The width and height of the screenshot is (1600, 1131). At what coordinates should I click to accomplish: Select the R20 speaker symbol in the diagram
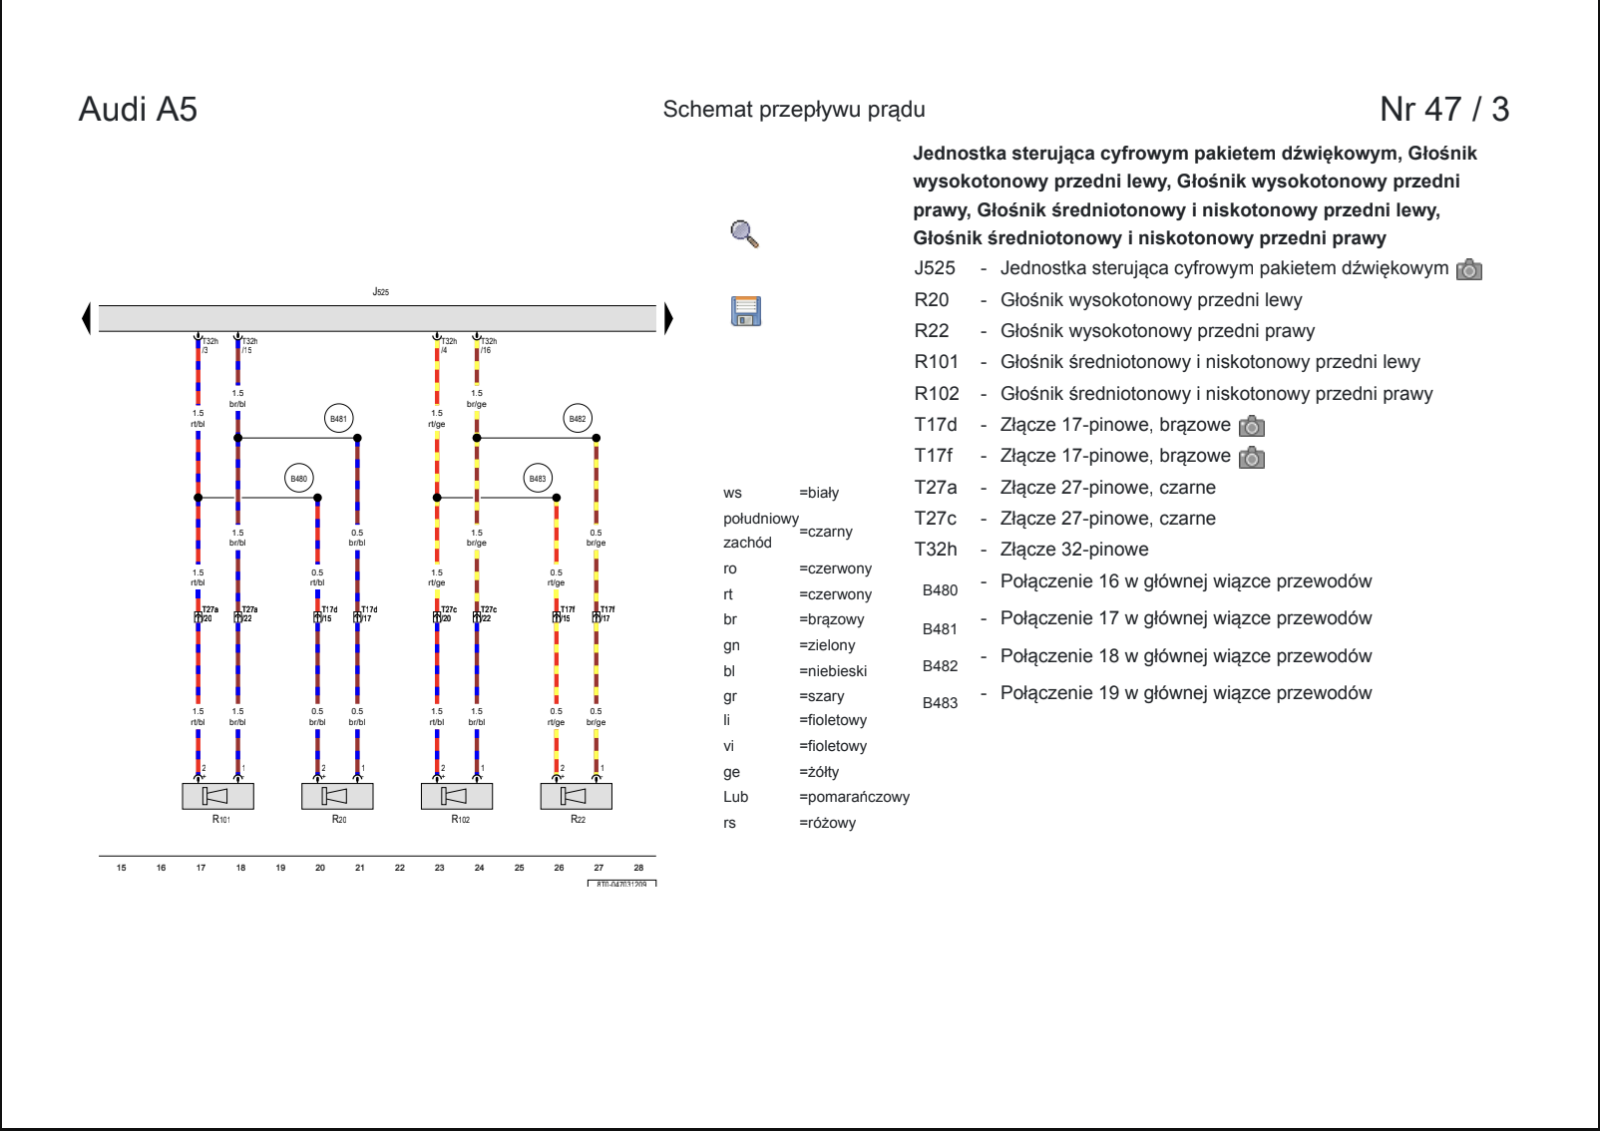coord(337,796)
